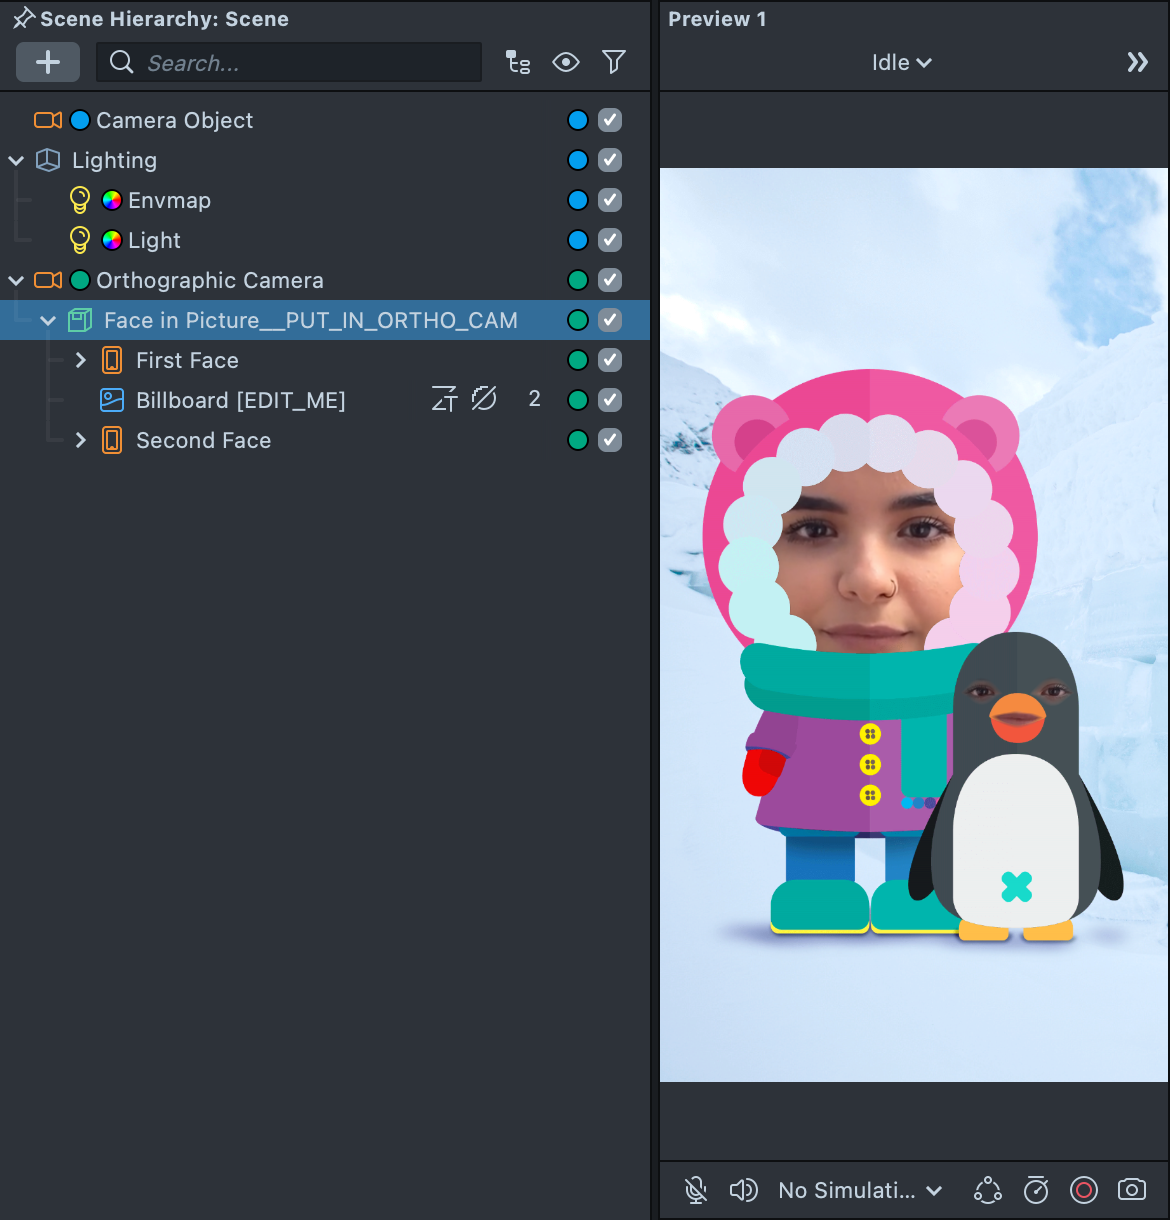Click the hierarchy Search field
1170x1220 pixels.
pos(300,62)
